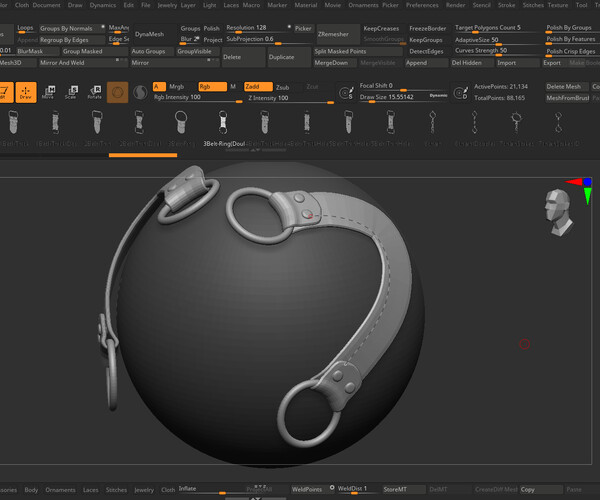The height and width of the screenshot is (500, 600).
Task: Toggle KeepGroups option
Action: point(426,40)
